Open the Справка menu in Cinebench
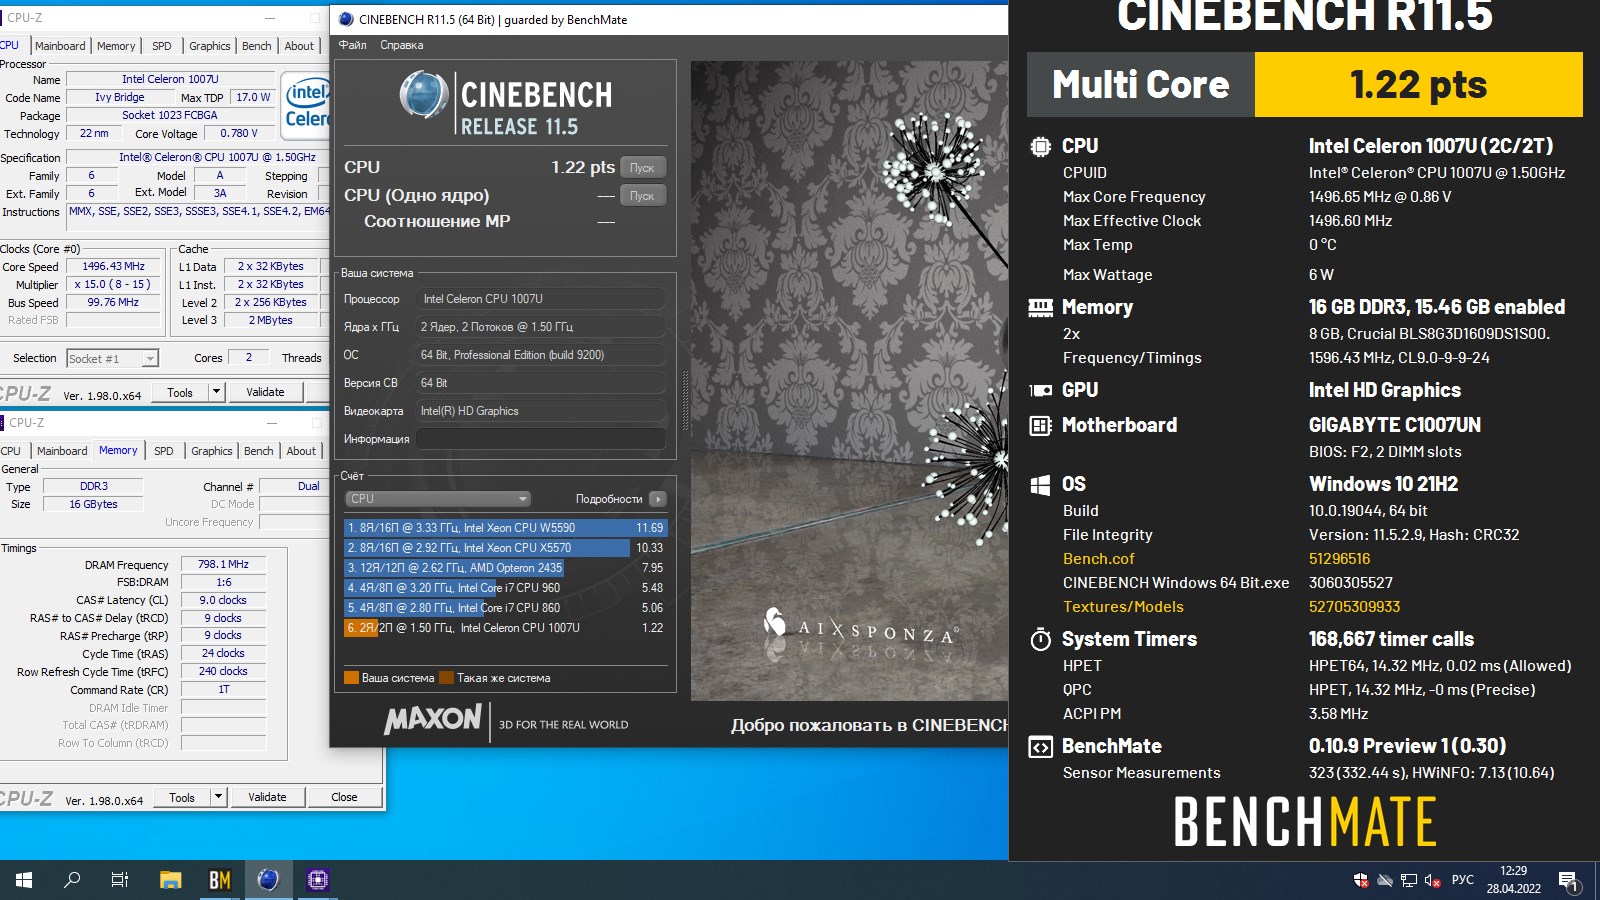Image resolution: width=1600 pixels, height=900 pixels. 401,45
